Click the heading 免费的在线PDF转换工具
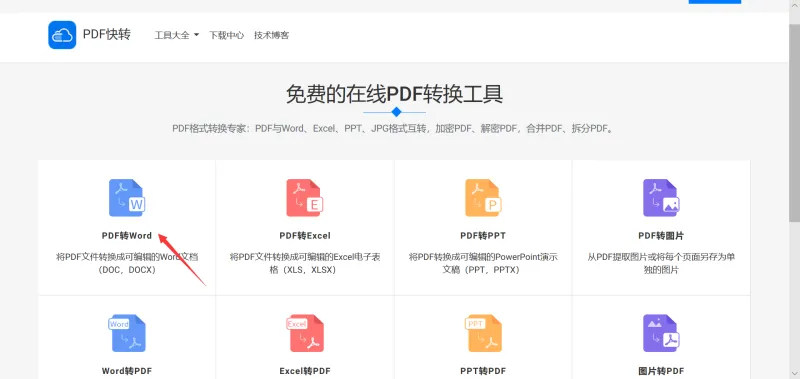The image size is (800, 379). [394, 94]
